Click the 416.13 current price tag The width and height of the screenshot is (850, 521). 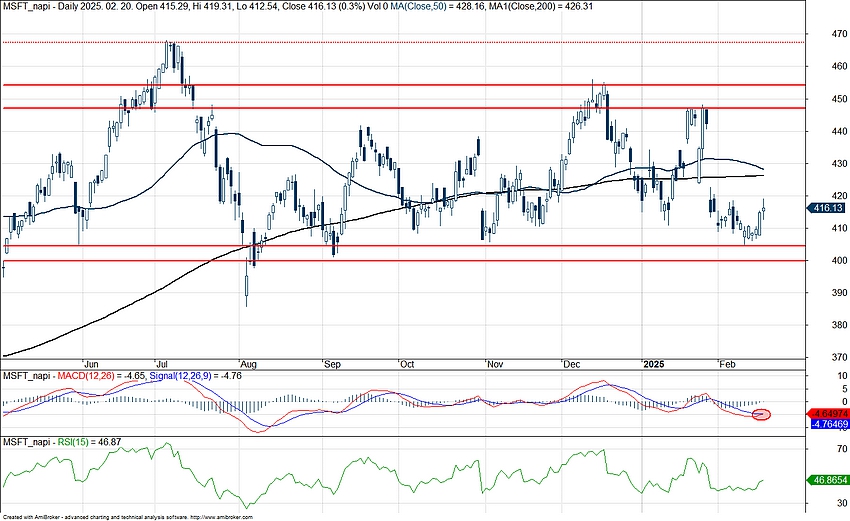coord(828,208)
